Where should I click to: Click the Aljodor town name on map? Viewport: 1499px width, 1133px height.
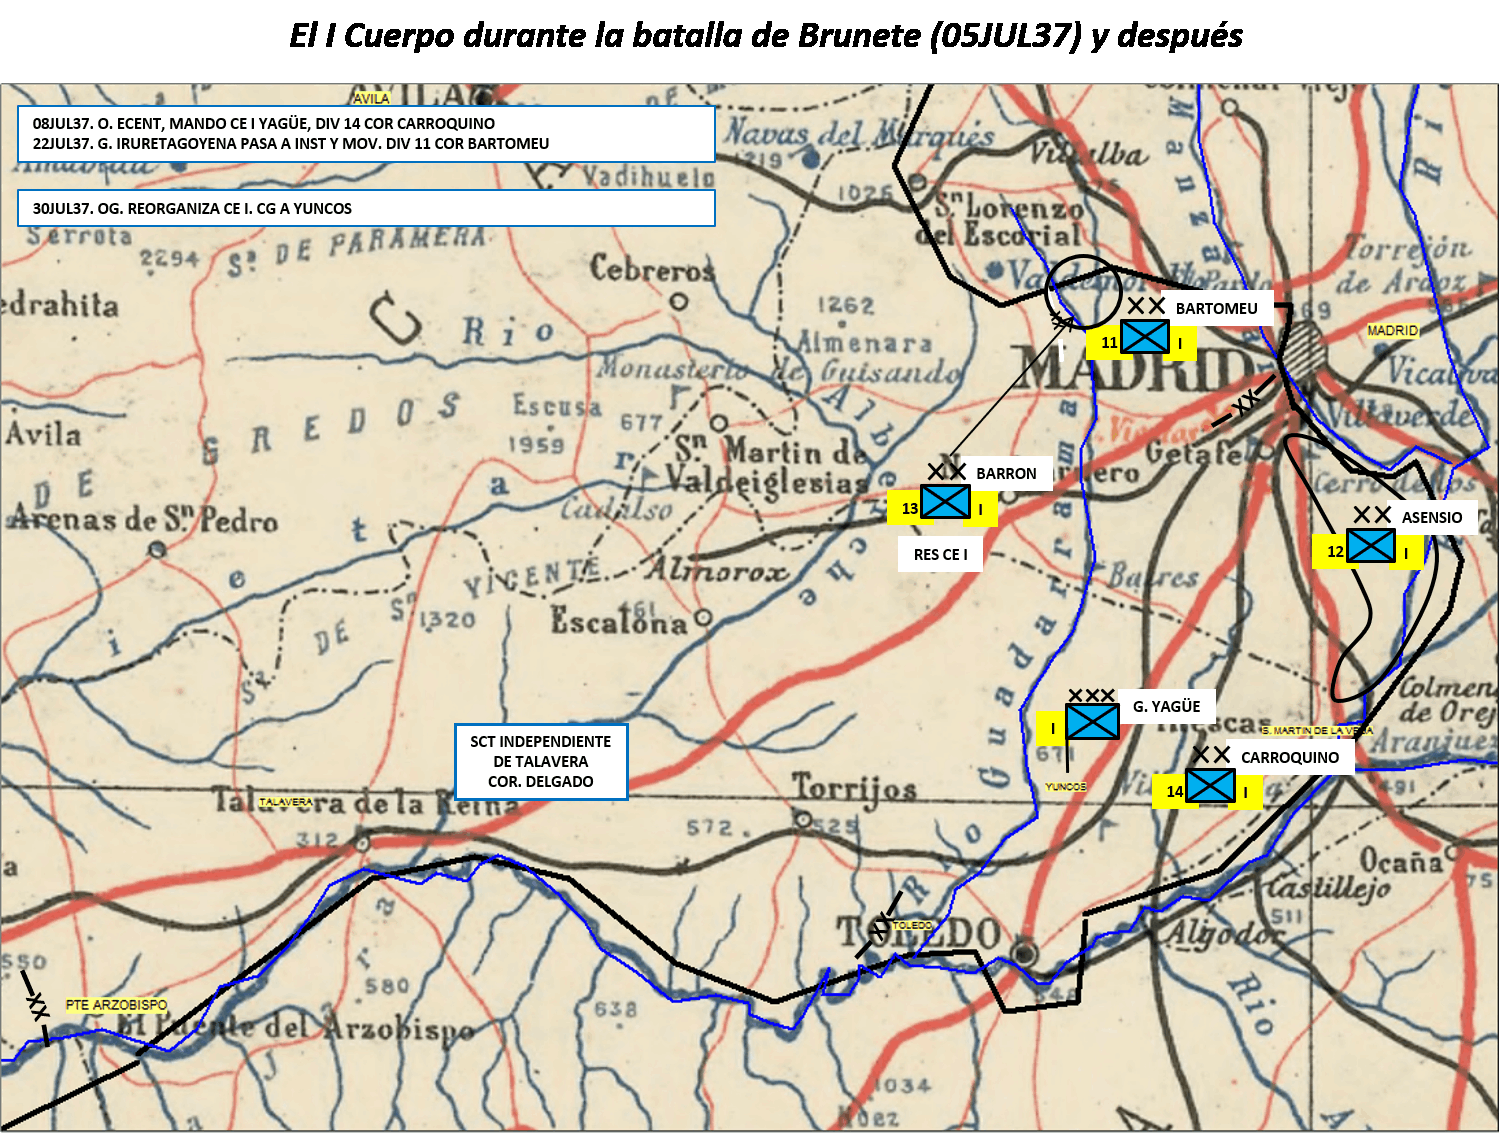point(1226,934)
